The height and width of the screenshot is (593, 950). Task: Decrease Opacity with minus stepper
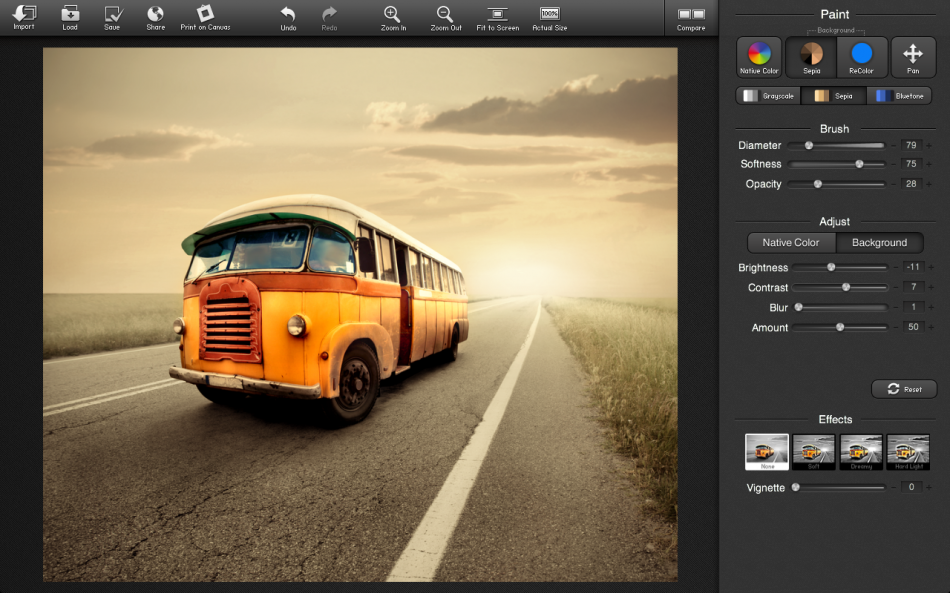click(x=893, y=185)
